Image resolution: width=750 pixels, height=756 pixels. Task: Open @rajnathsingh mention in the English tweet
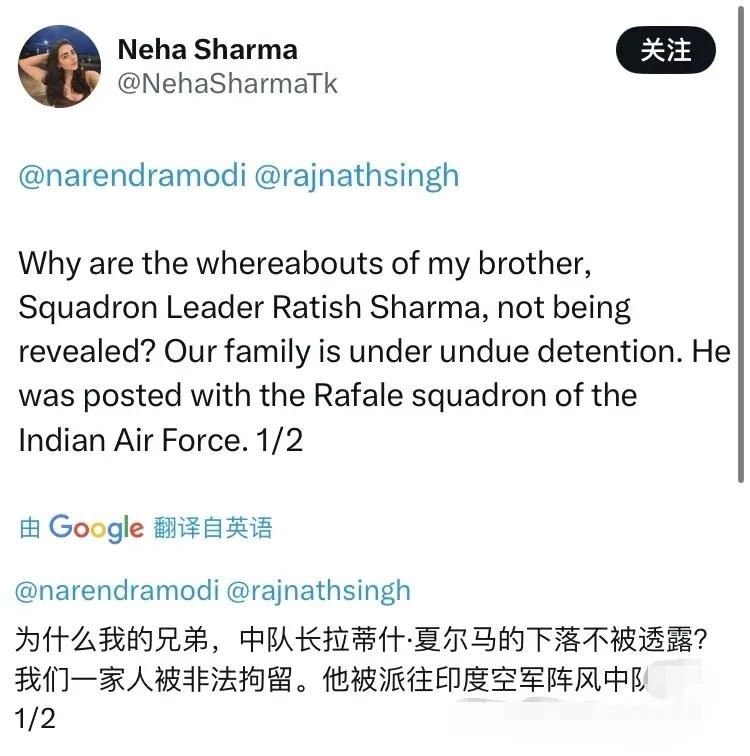357,176
